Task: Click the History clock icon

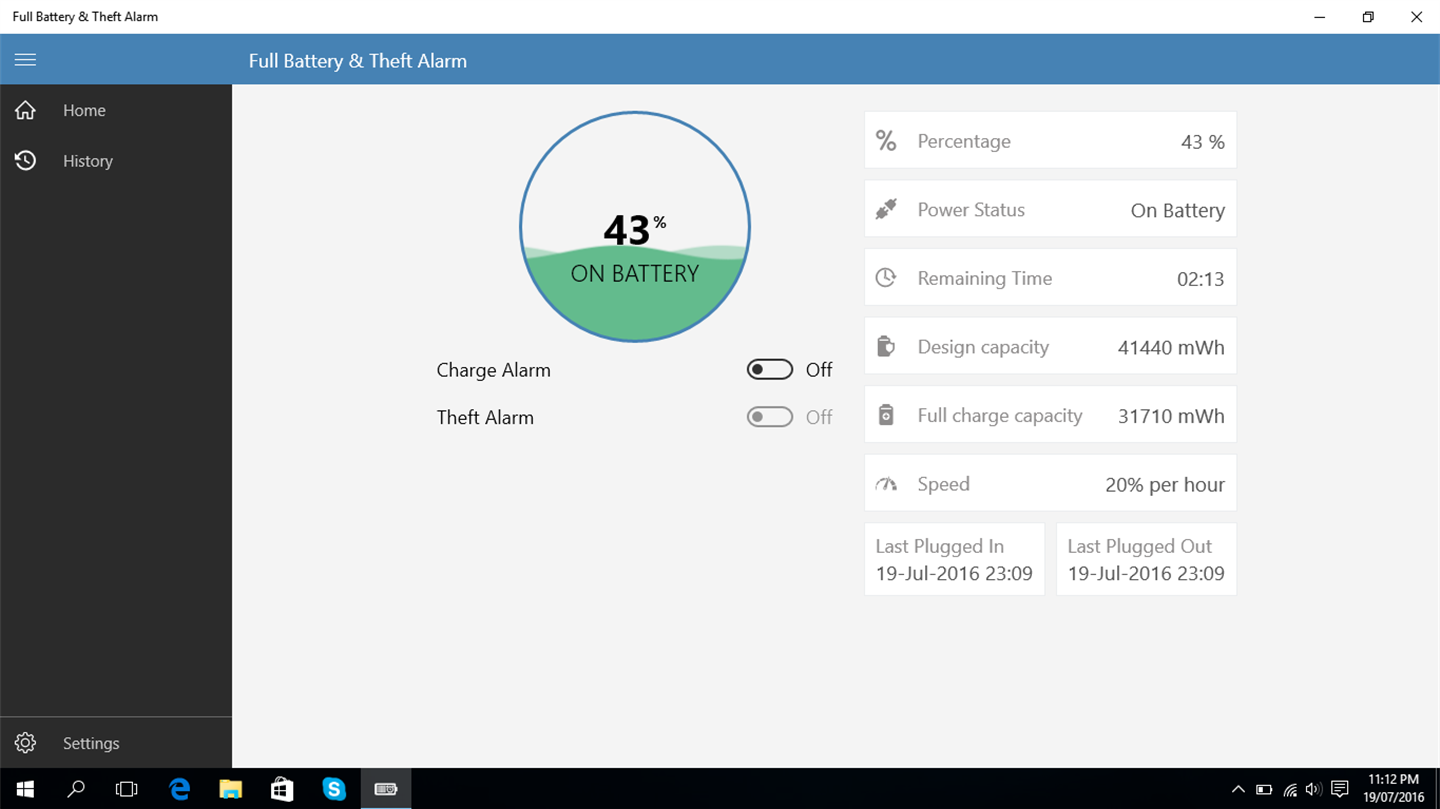Action: pos(25,160)
